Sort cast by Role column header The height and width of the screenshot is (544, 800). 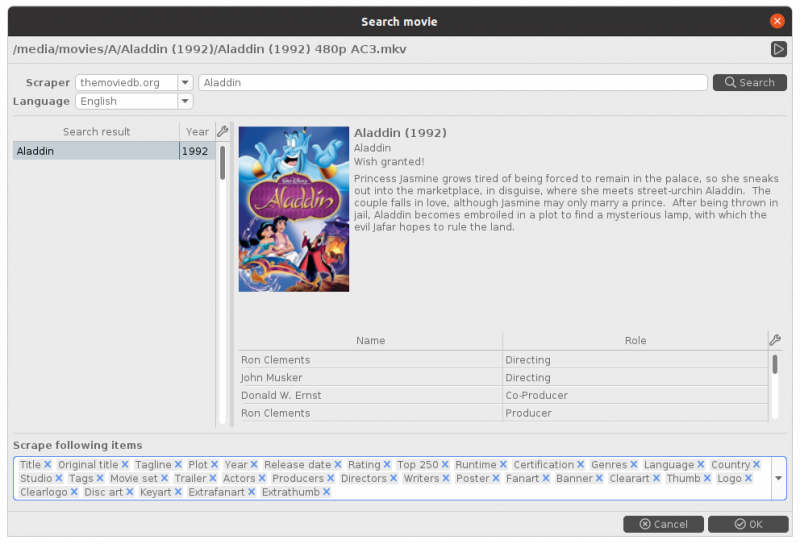click(635, 340)
